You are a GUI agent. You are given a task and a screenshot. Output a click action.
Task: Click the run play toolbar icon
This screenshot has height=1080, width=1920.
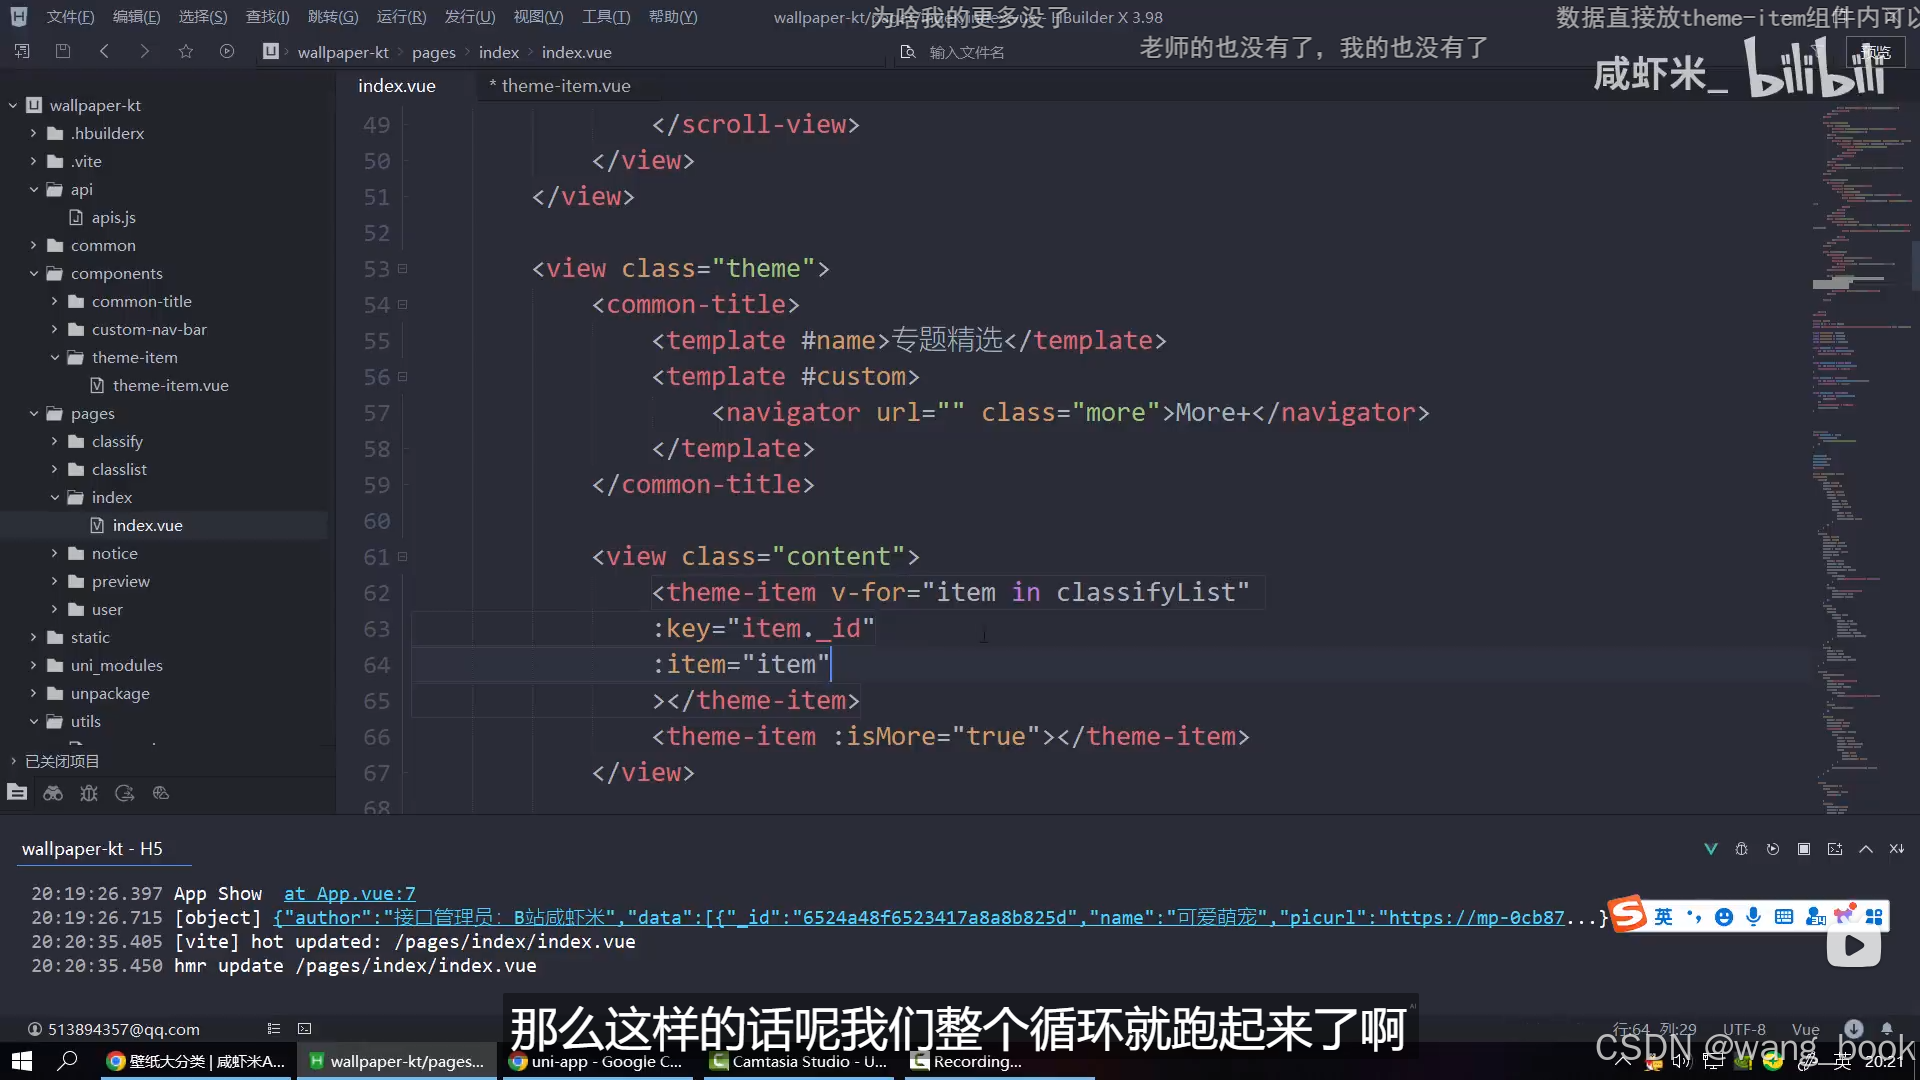point(227,51)
